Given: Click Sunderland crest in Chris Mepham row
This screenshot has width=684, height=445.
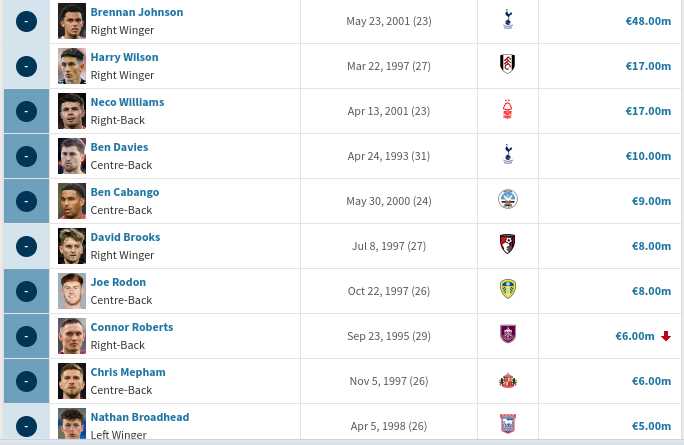Looking at the screenshot, I should [x=508, y=380].
